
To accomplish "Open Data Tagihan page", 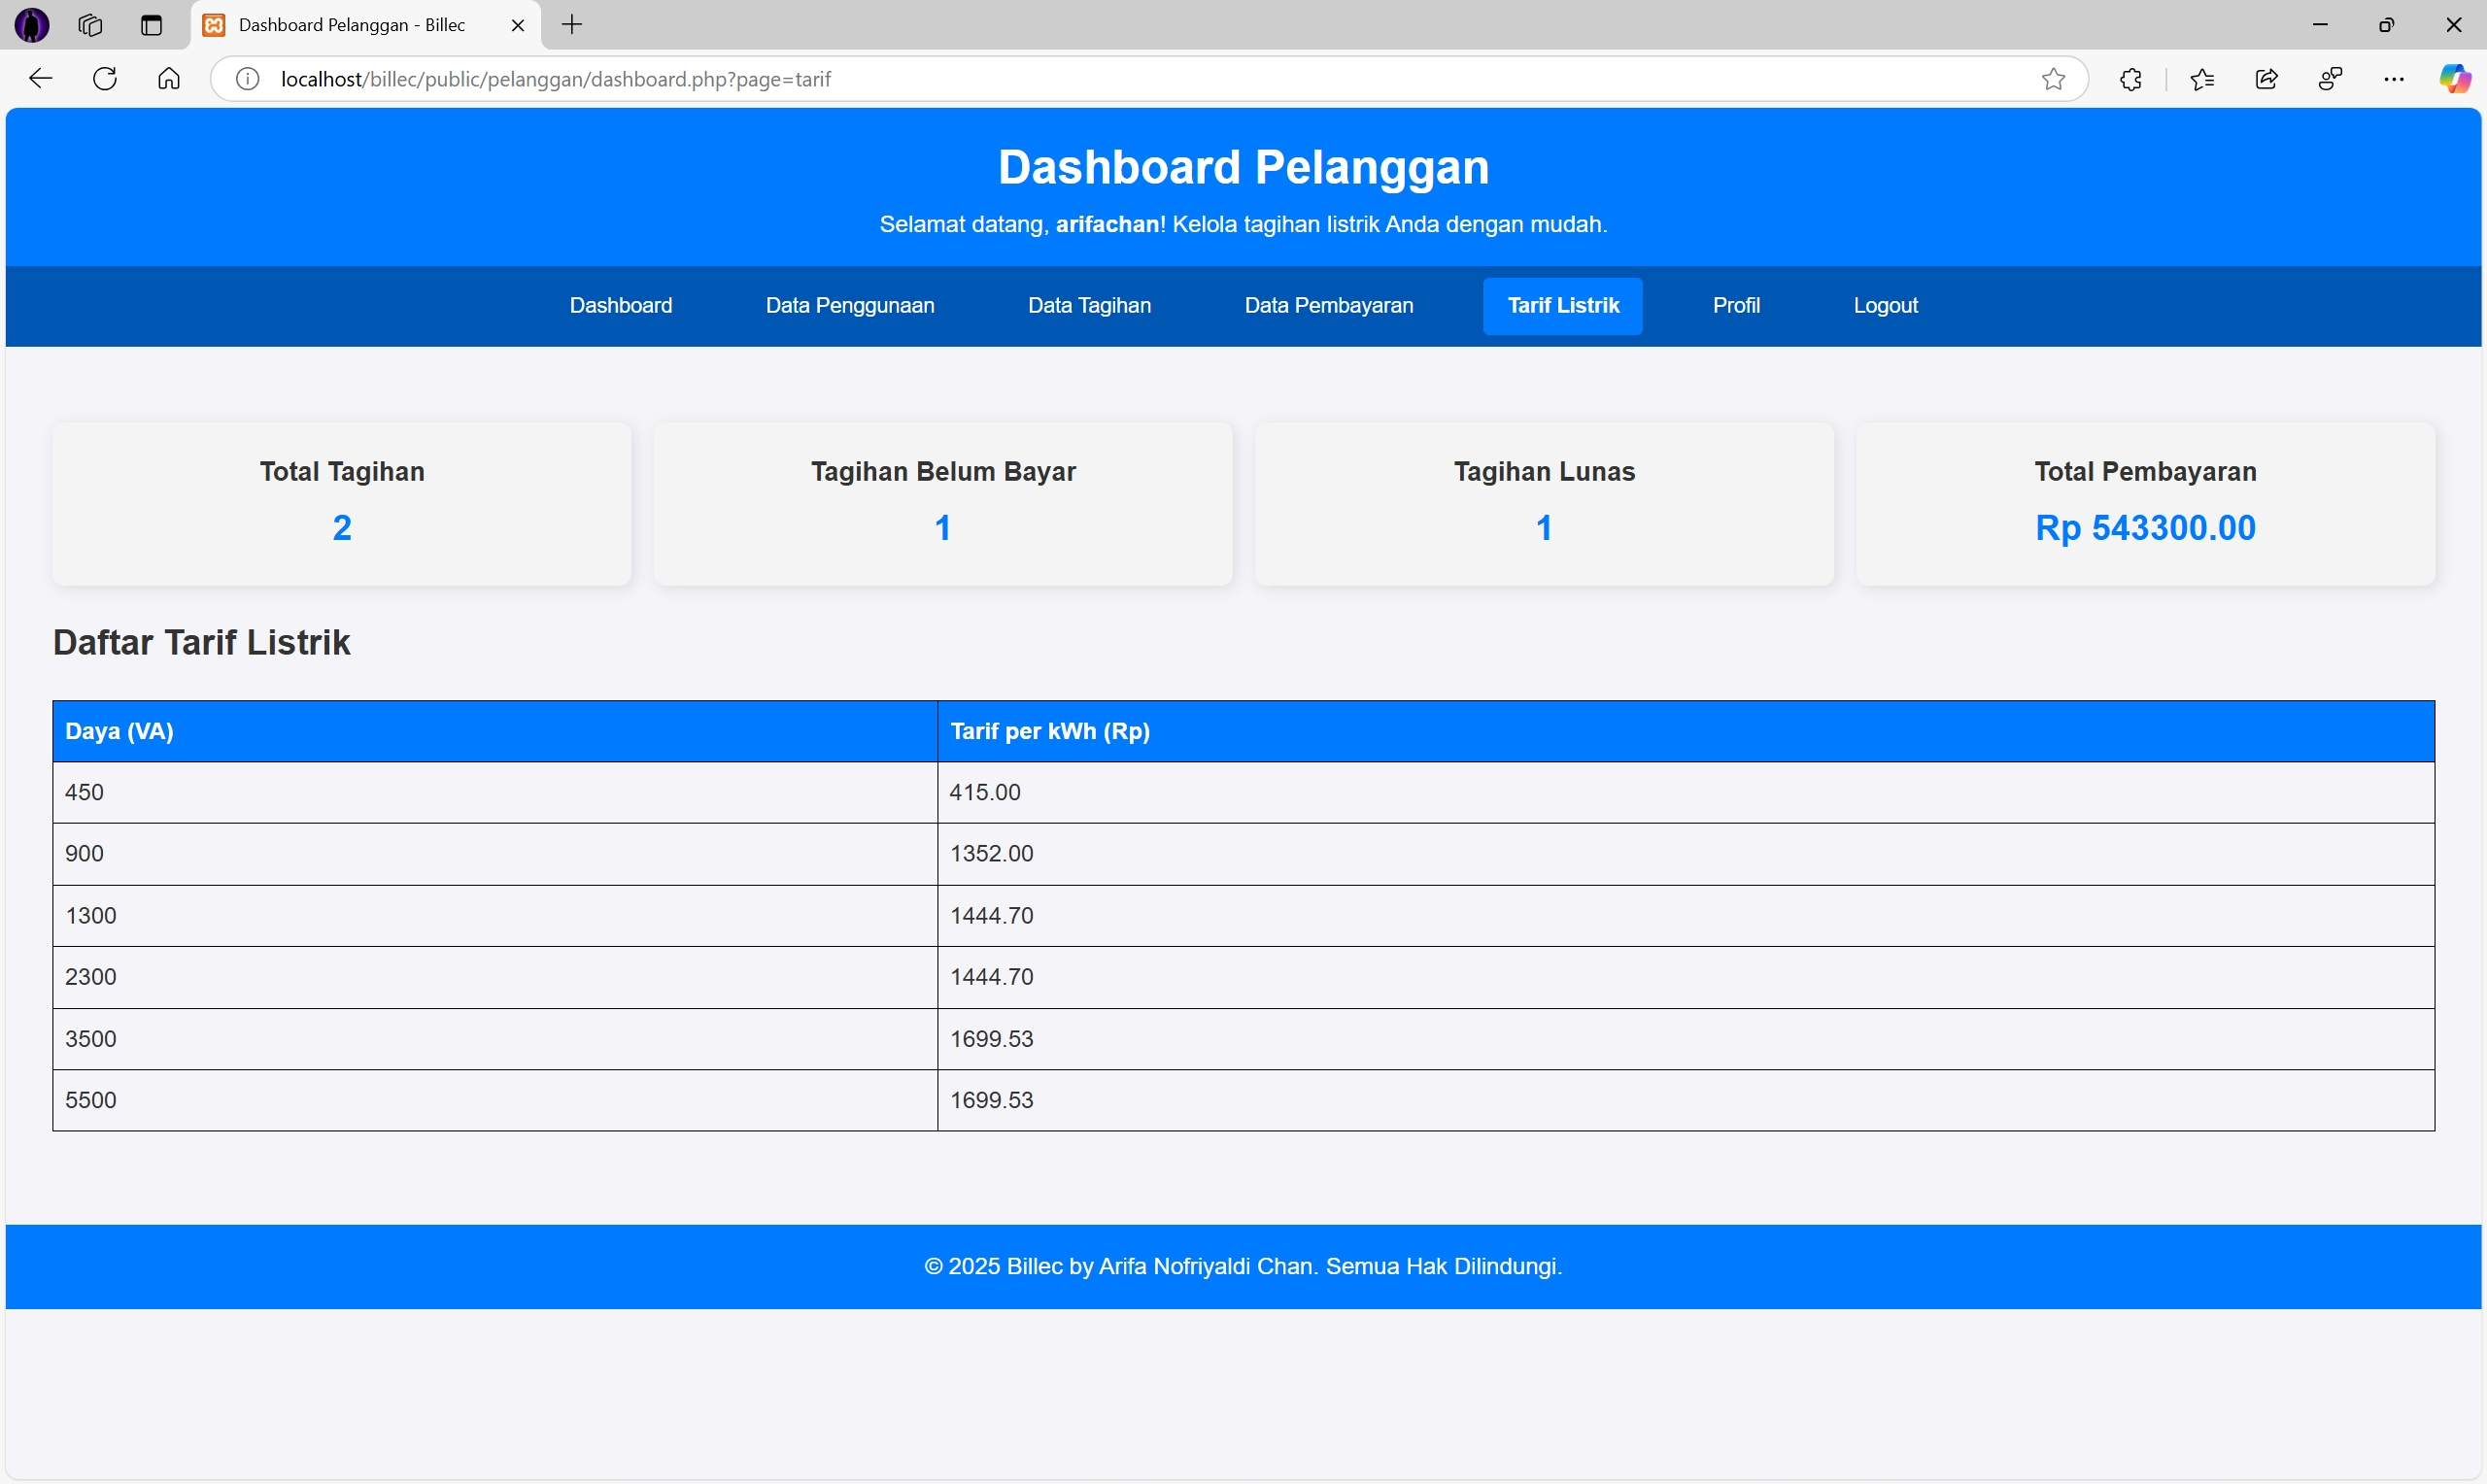I will point(1089,306).
